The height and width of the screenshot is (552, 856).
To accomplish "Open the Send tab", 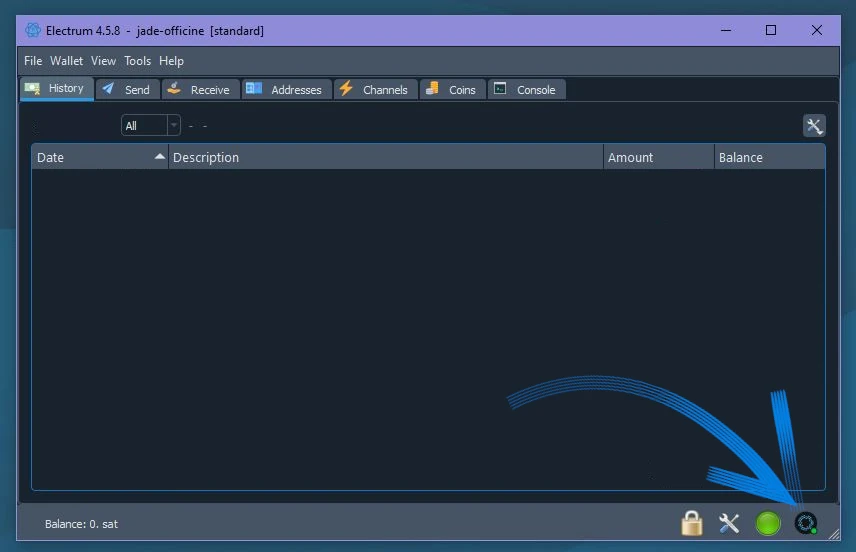I will coord(127,90).
